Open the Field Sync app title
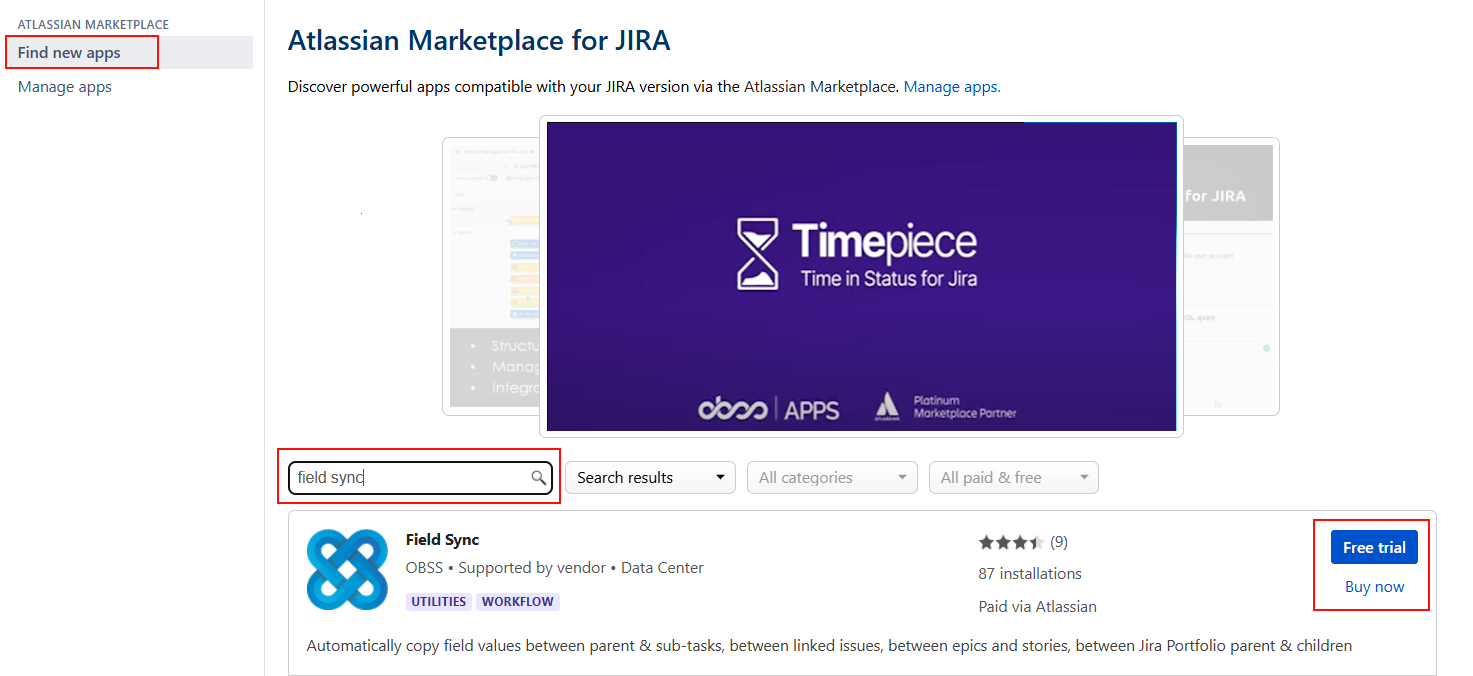The image size is (1473, 676). 442,540
